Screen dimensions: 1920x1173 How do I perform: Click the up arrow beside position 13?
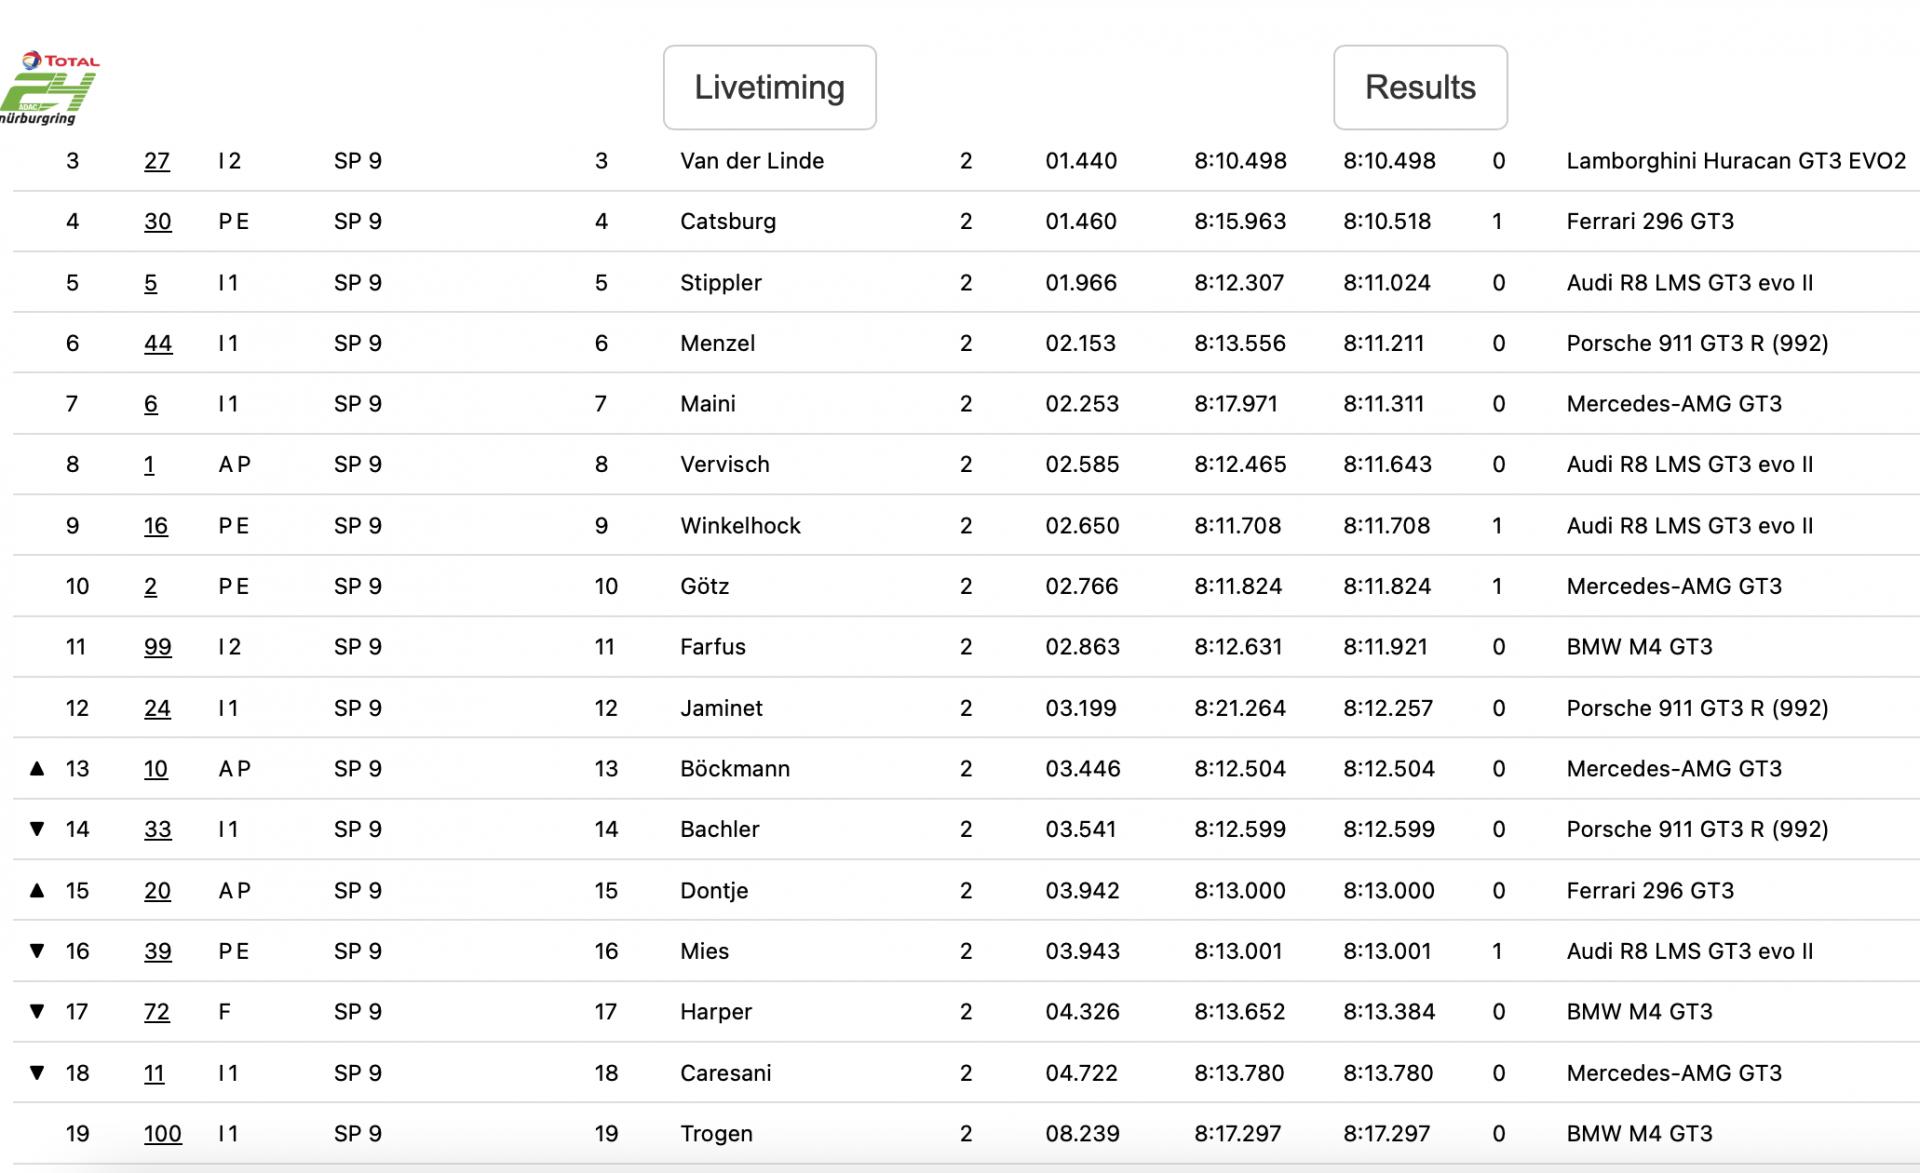[x=37, y=768]
